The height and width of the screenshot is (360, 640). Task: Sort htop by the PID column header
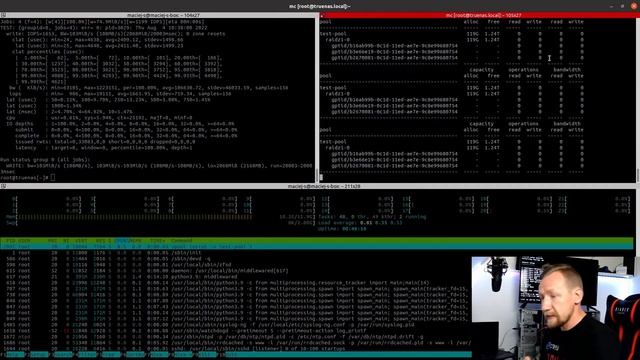coord(11,240)
